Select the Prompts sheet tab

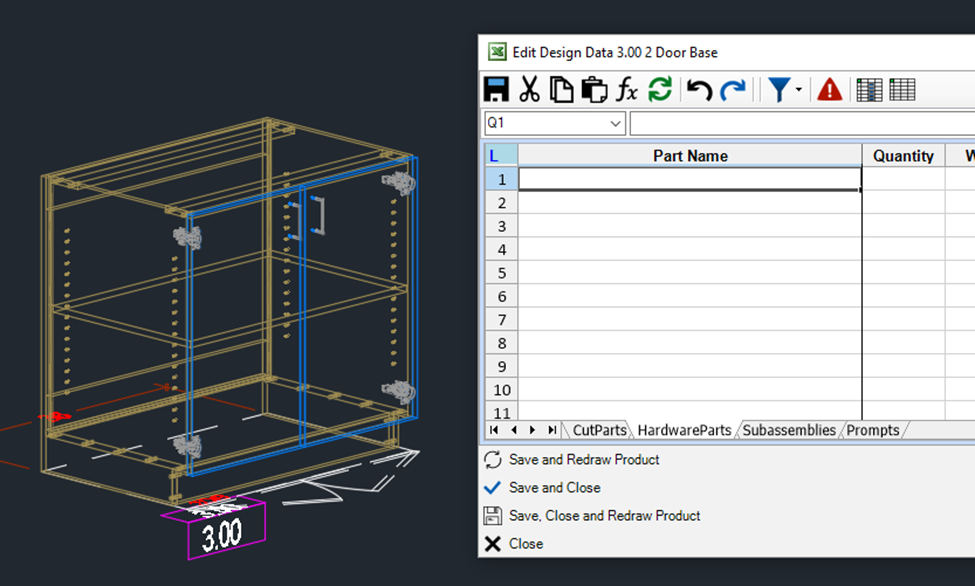(873, 430)
